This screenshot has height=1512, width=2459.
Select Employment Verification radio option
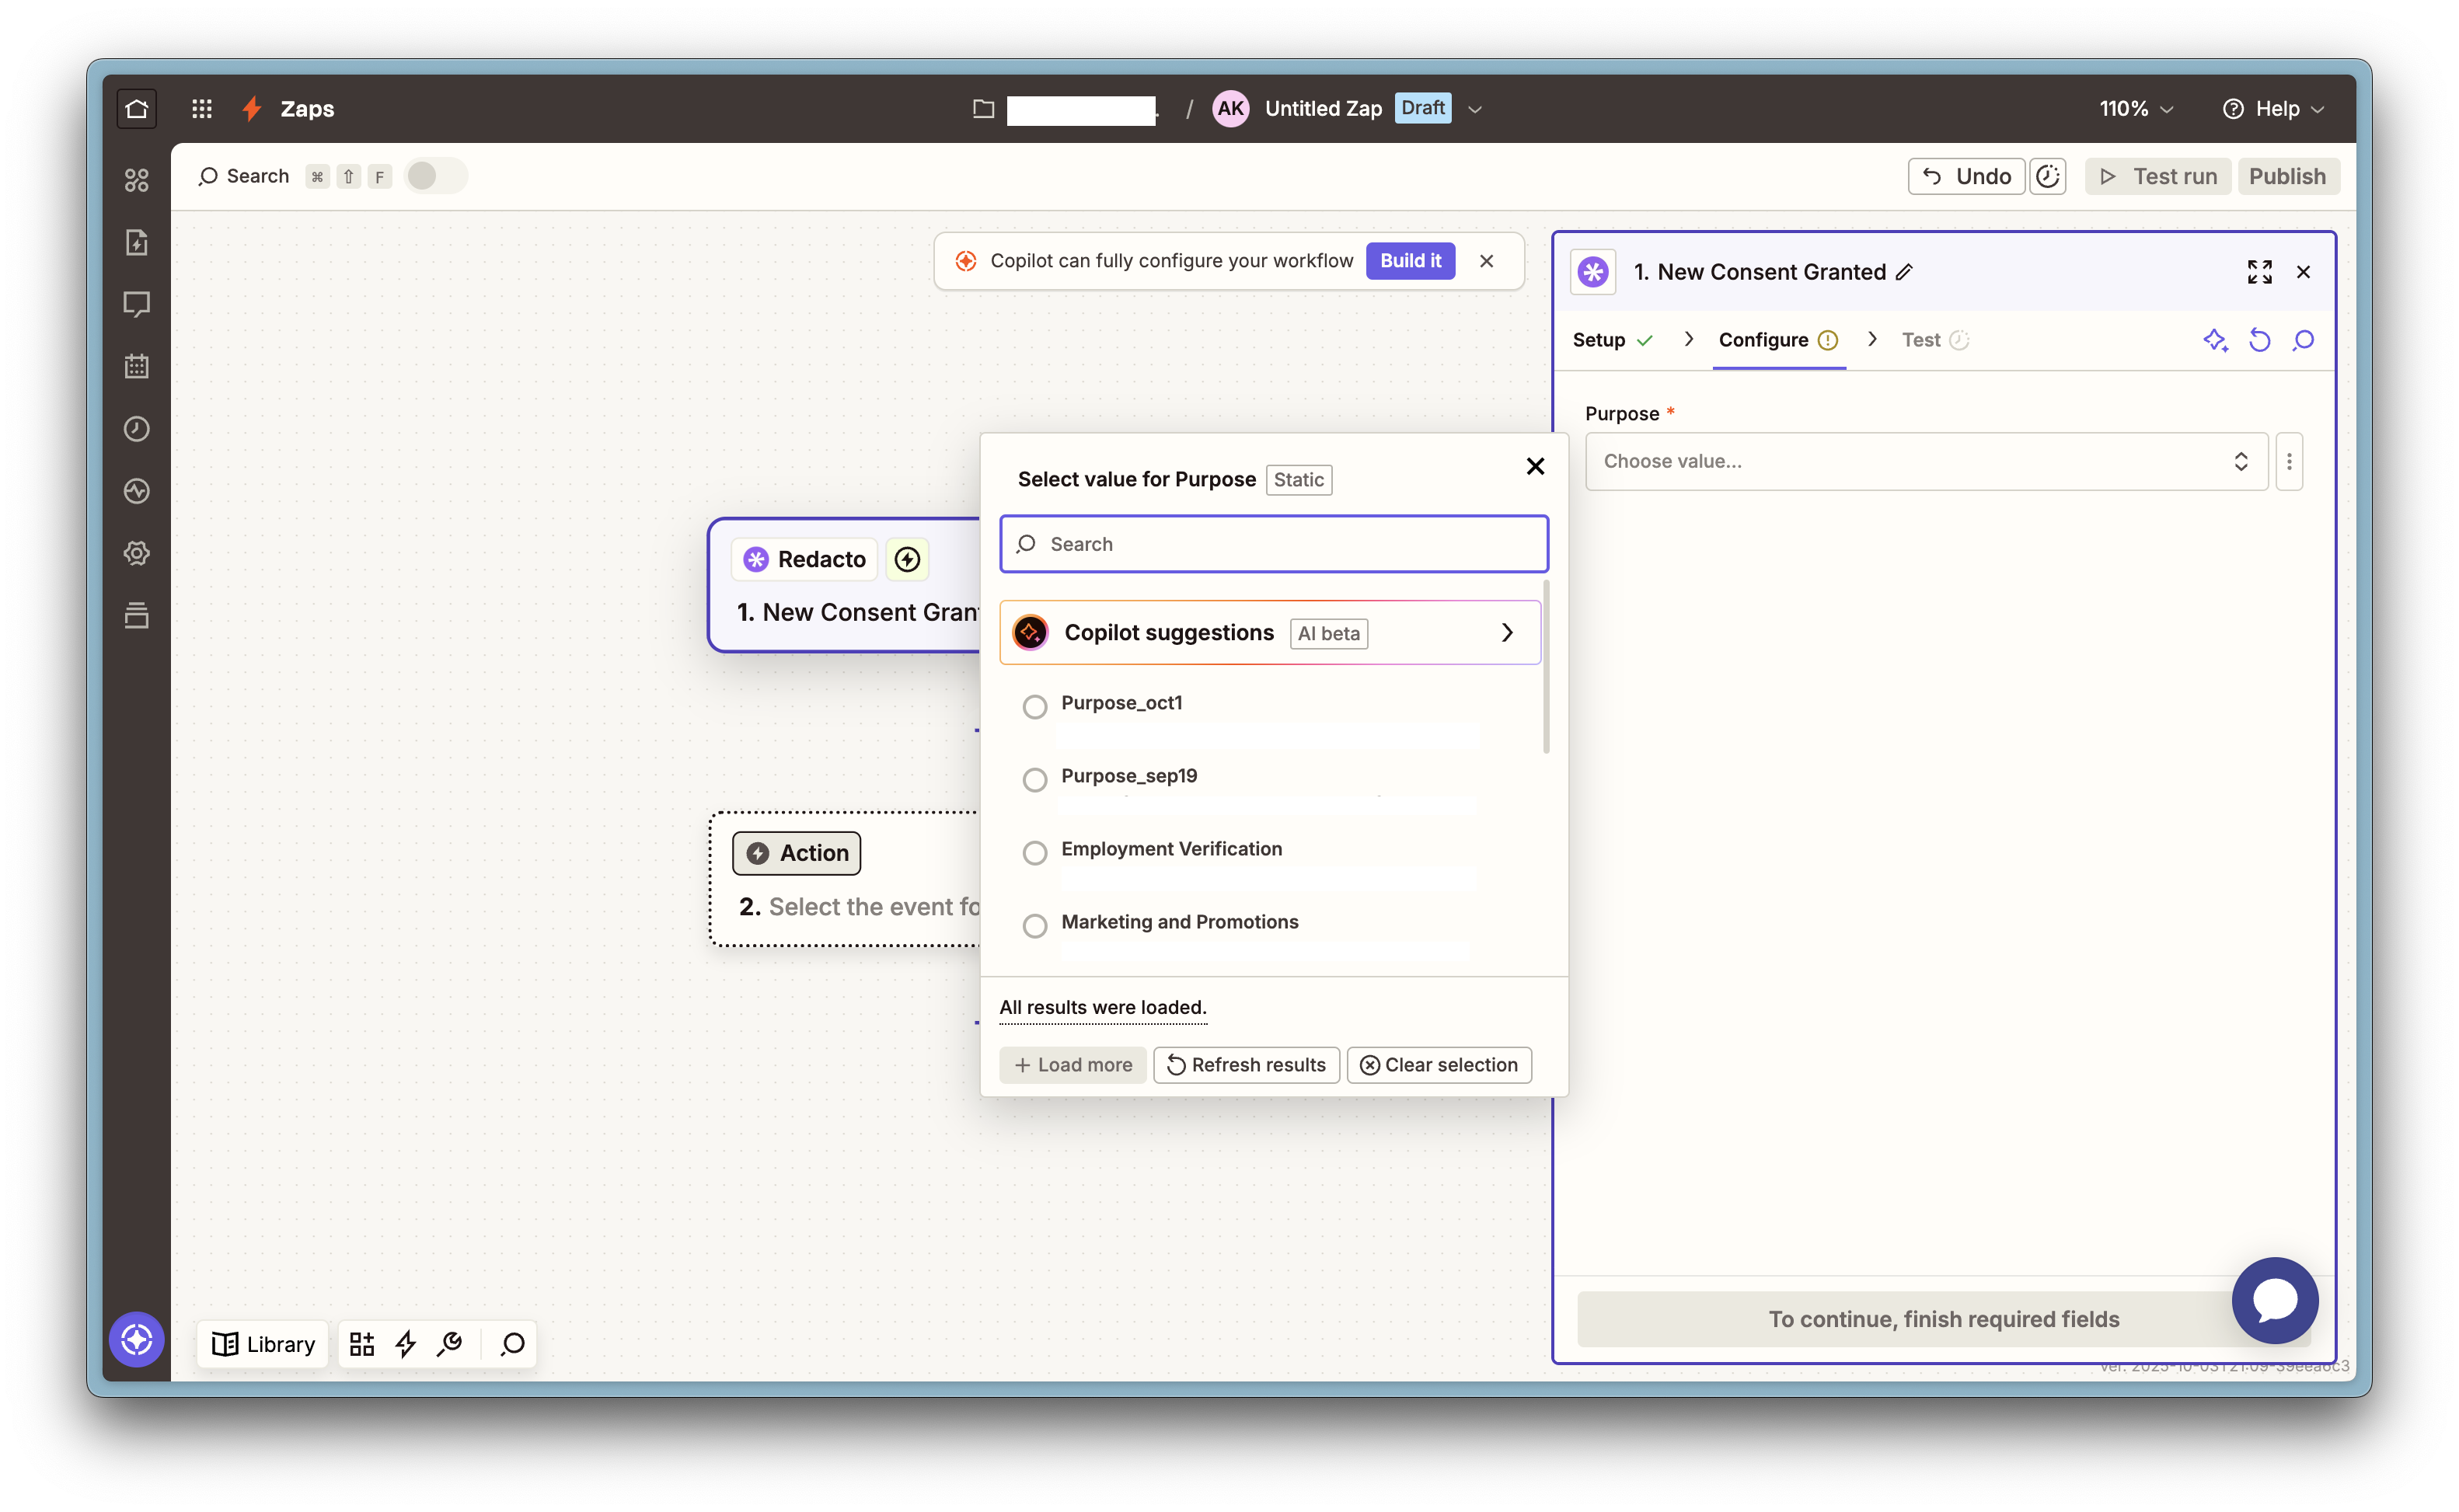tap(1035, 853)
